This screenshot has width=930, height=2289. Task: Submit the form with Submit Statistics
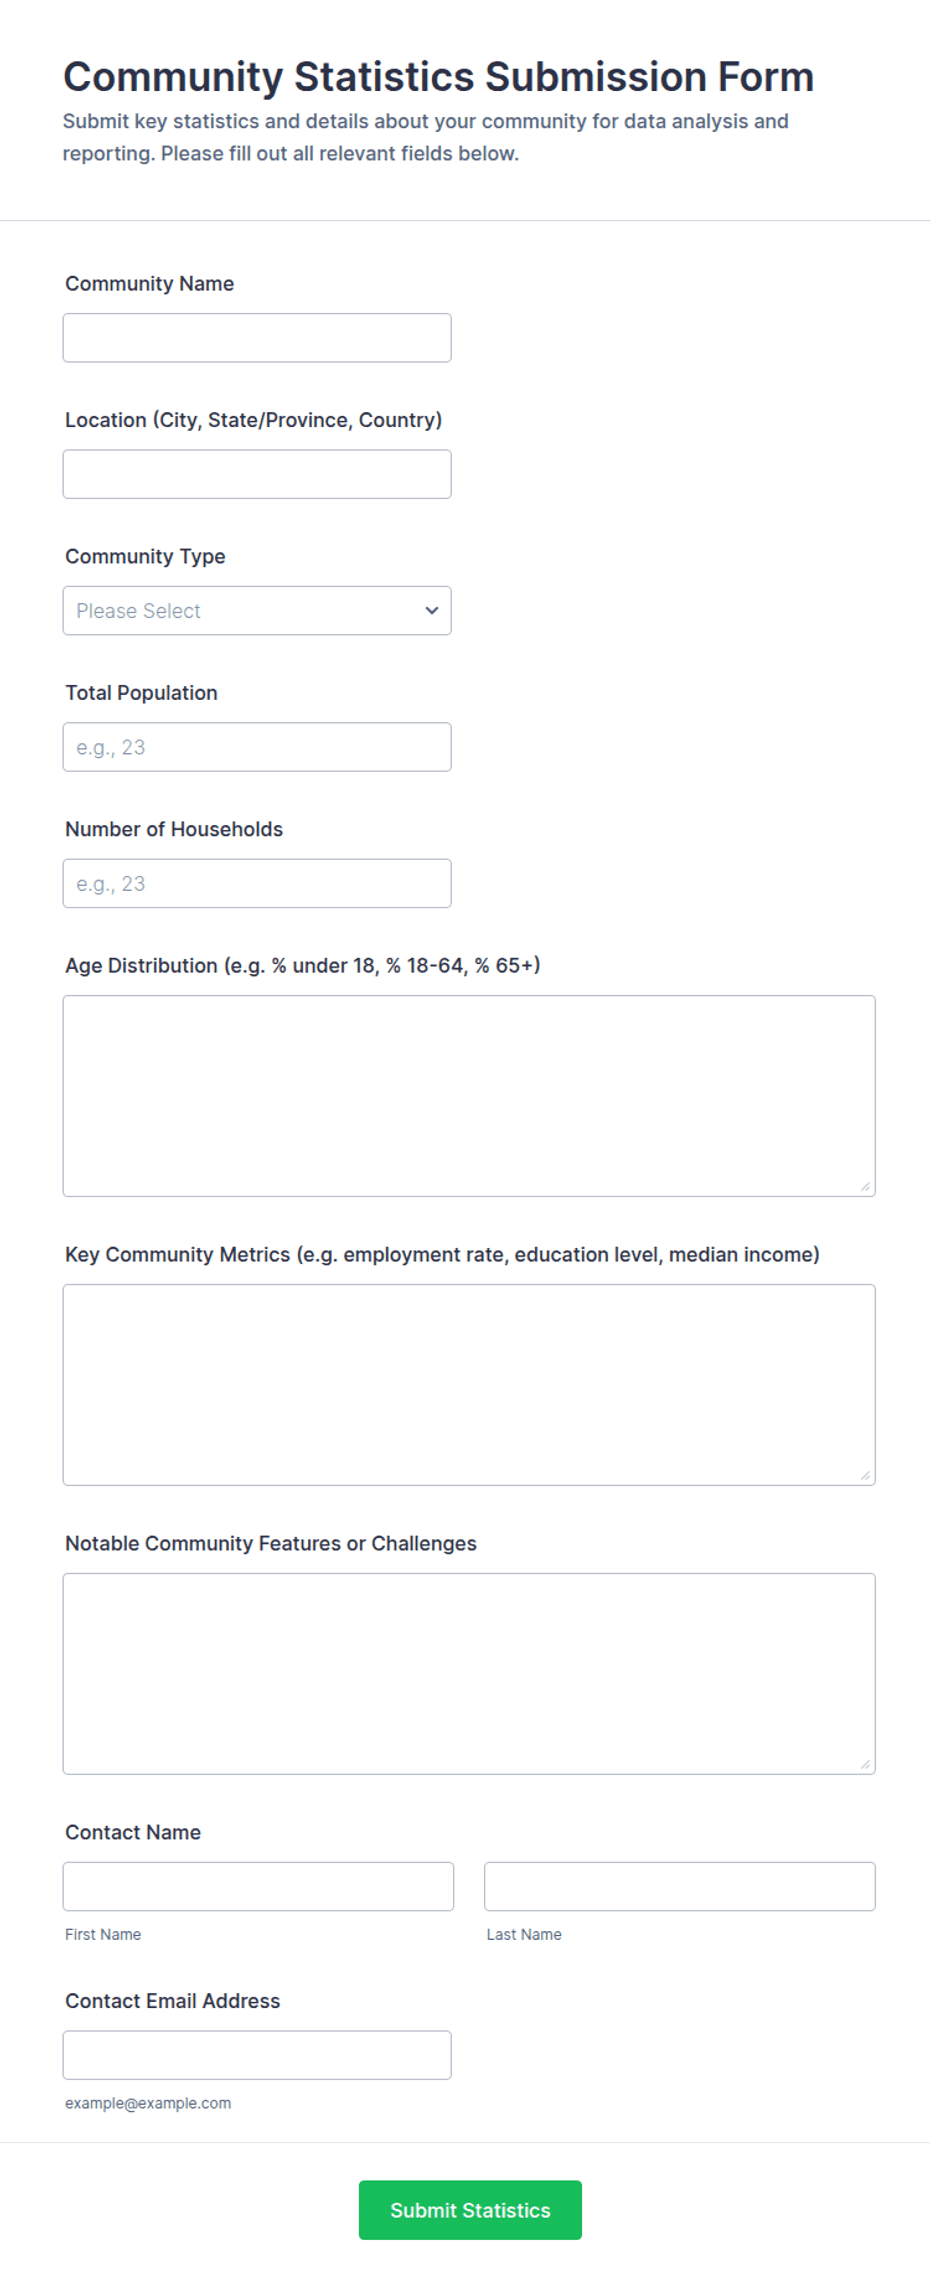(470, 2210)
